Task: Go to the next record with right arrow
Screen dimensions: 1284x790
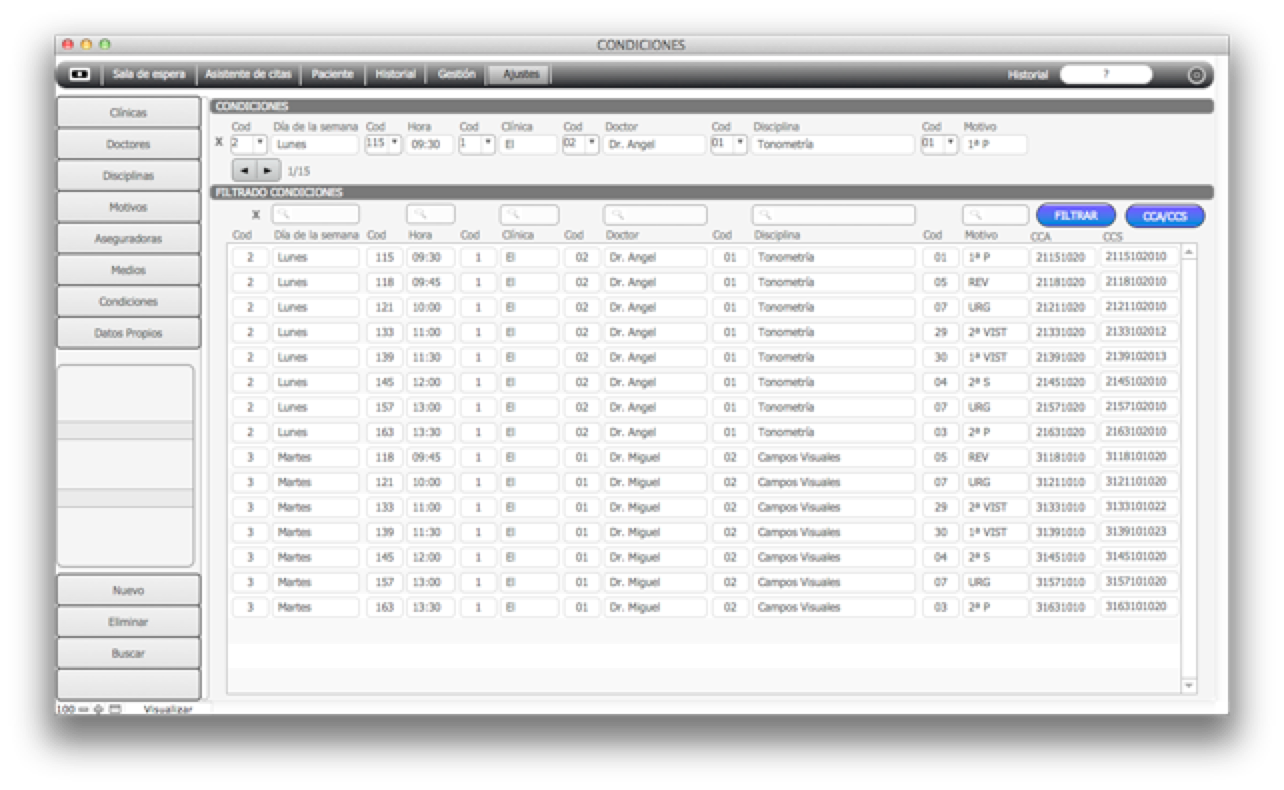Action: tap(268, 170)
